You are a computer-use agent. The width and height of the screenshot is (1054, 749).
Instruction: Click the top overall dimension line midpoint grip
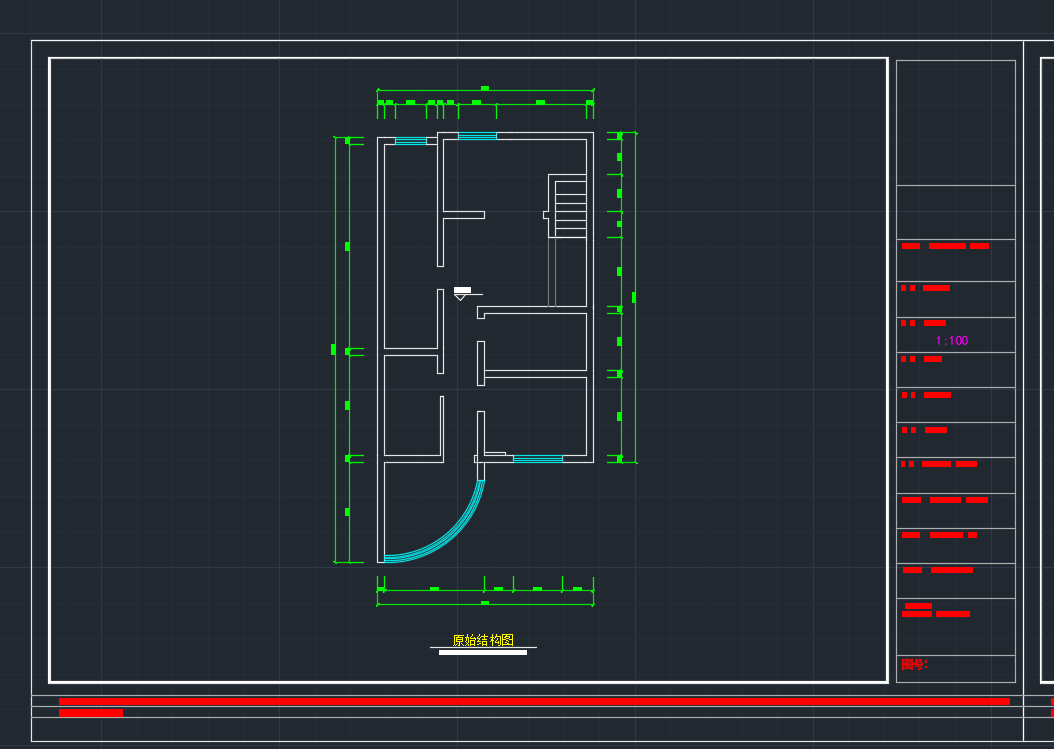coord(485,89)
